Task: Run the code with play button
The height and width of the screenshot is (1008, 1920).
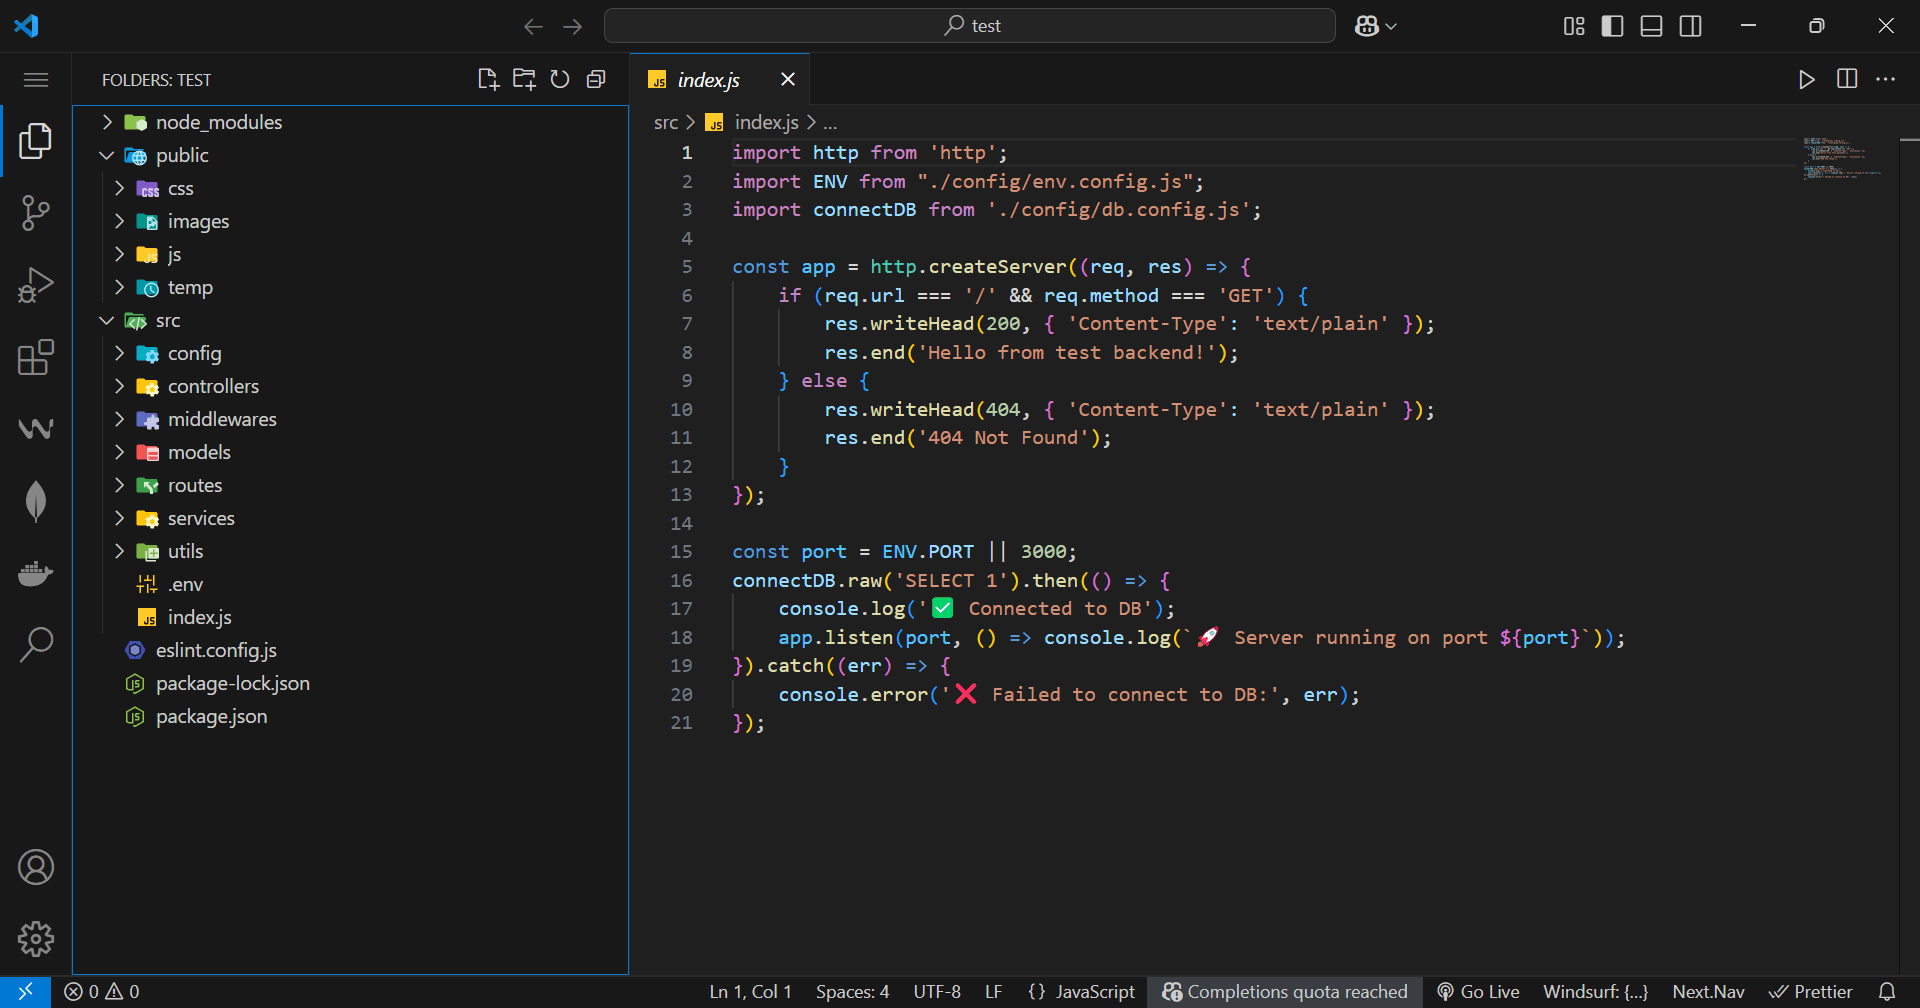Action: point(1806,80)
